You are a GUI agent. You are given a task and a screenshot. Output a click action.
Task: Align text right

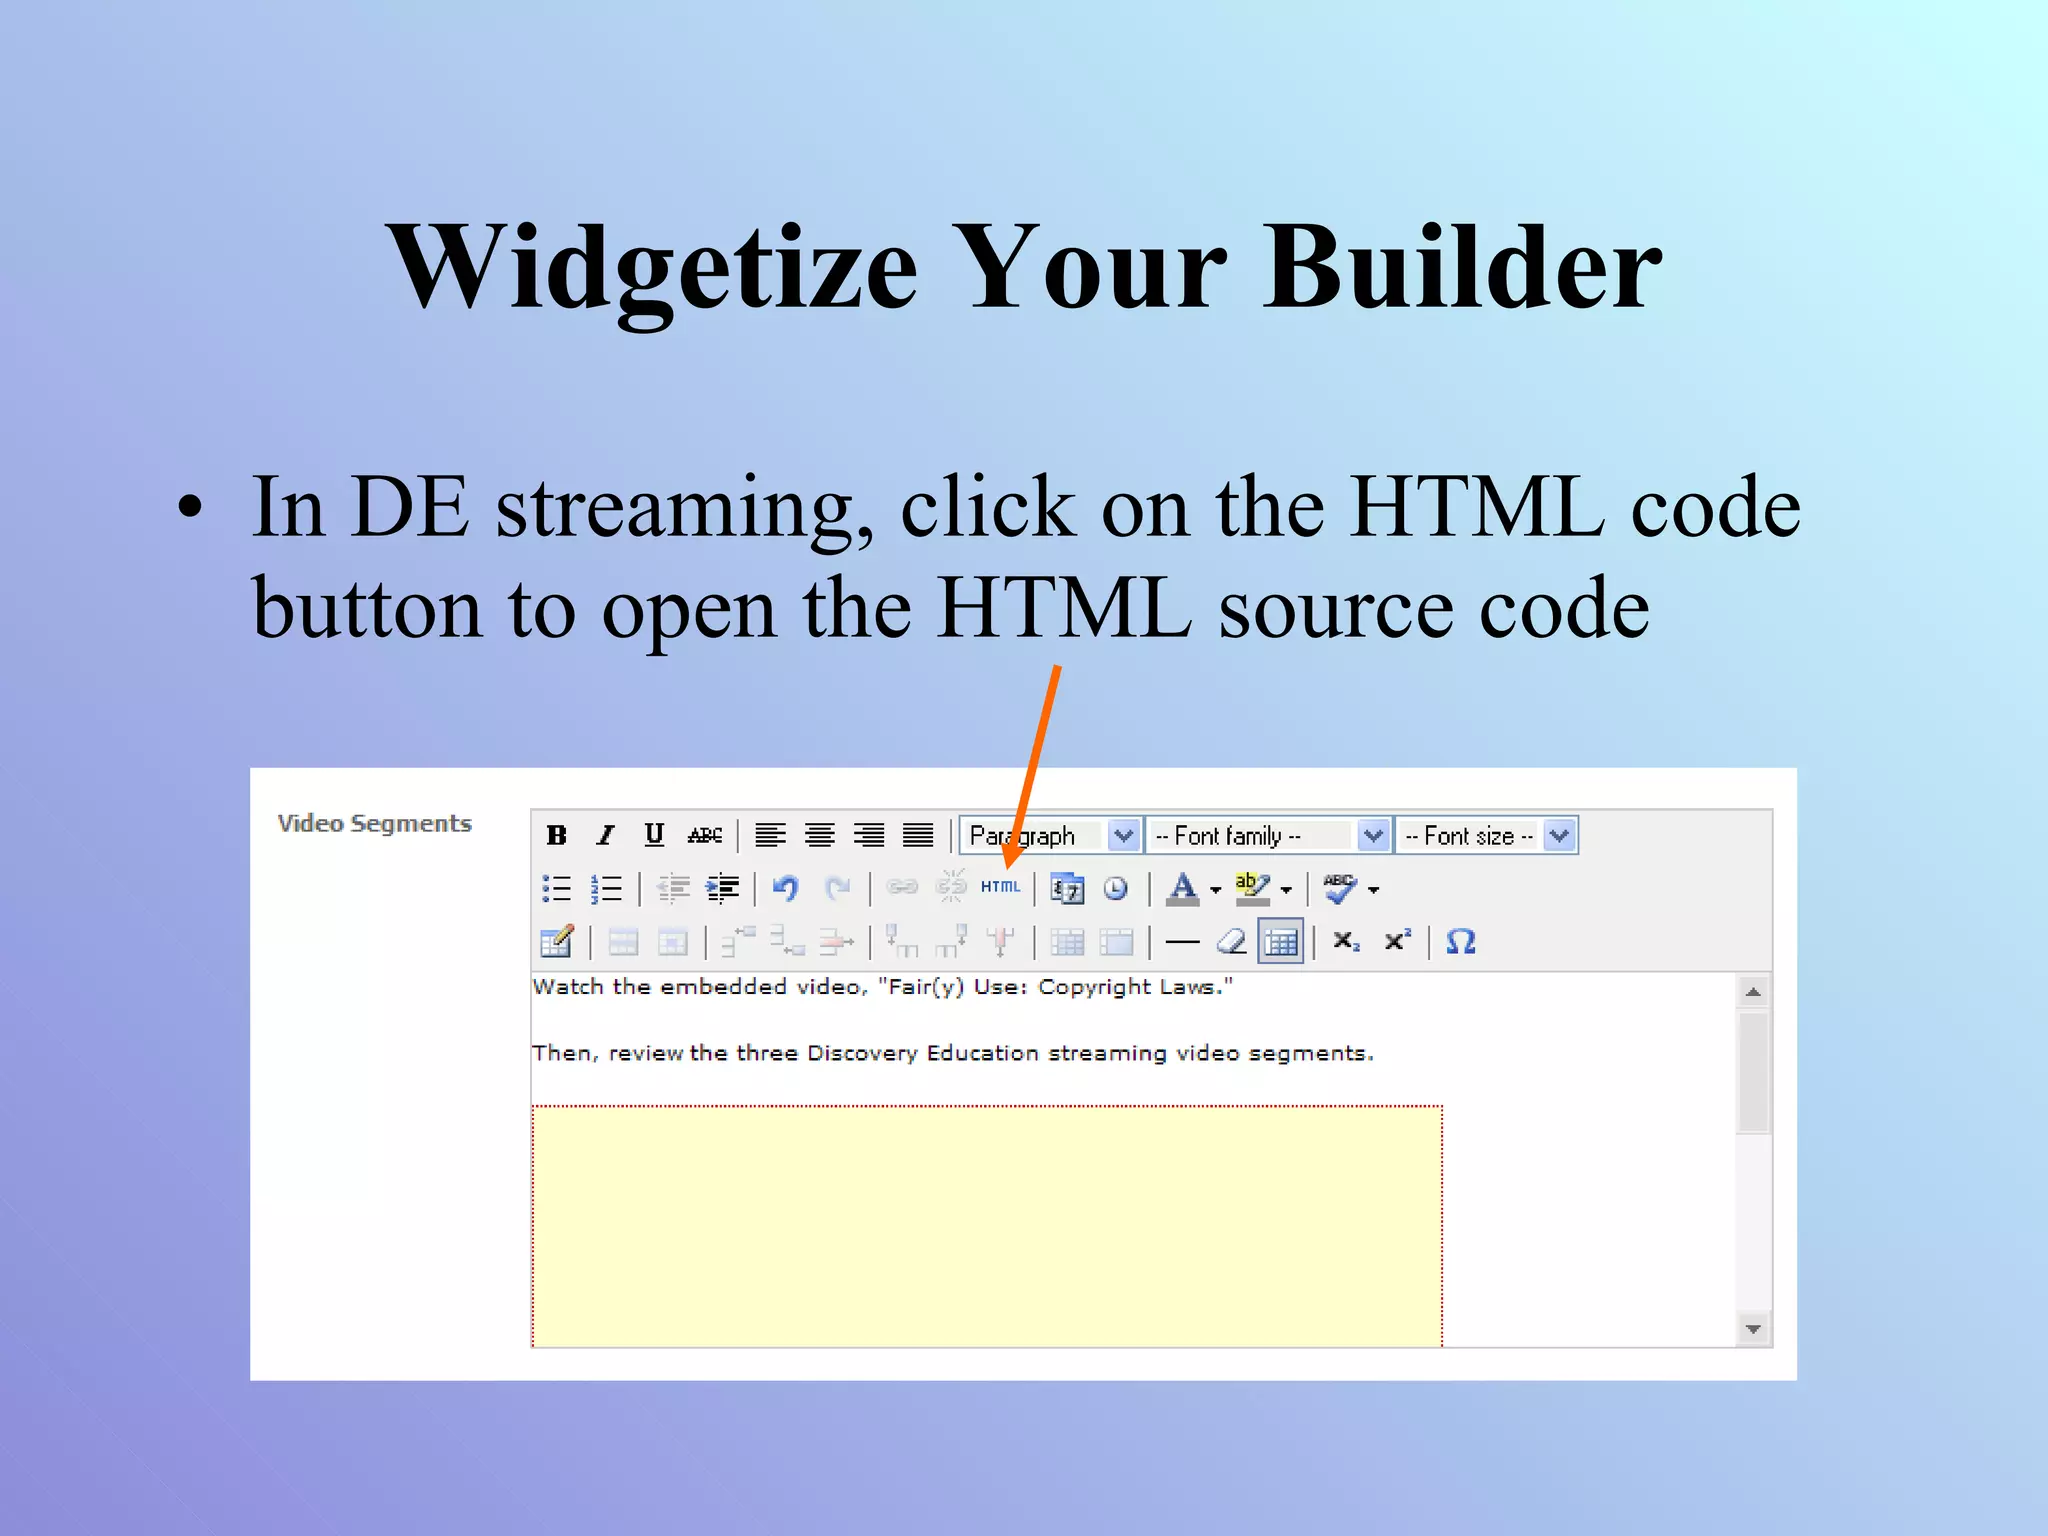(x=869, y=835)
